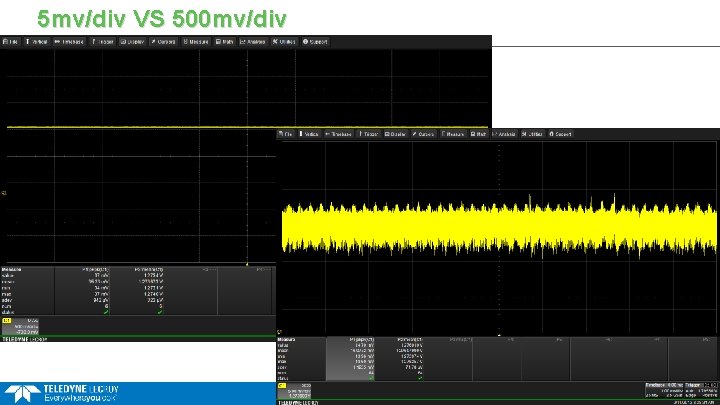Open Display menu in left oscilloscope window
The height and width of the screenshot is (405, 720).
pyautogui.click(x=132, y=42)
